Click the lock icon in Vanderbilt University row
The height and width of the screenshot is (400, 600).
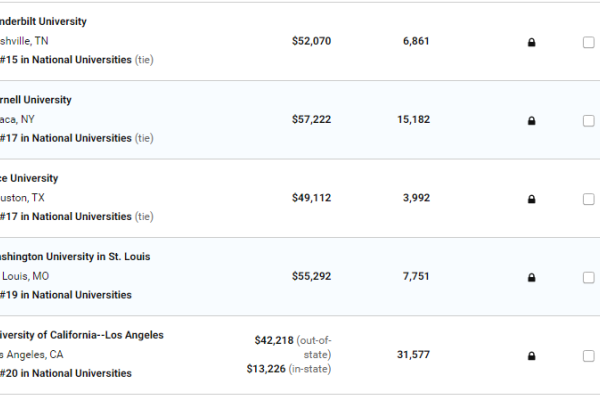[531, 42]
